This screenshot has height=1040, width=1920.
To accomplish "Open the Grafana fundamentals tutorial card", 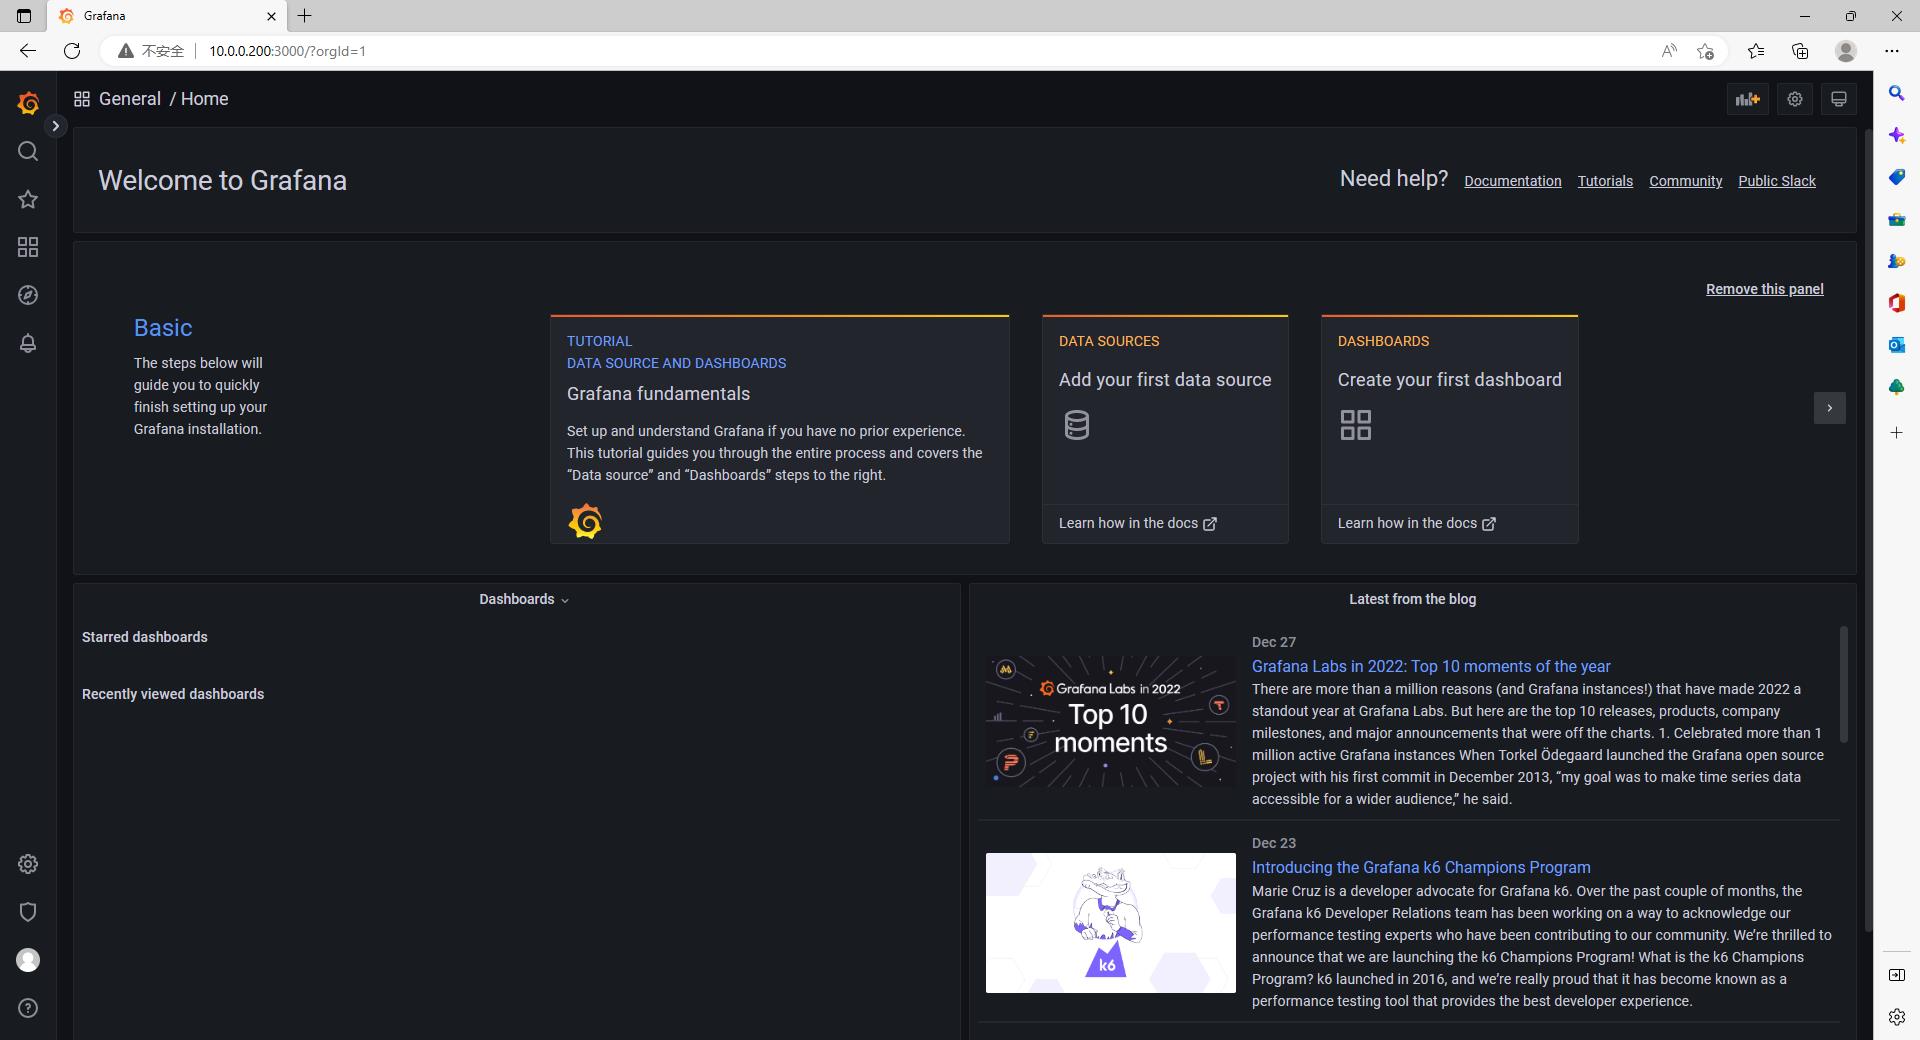I will [779, 429].
